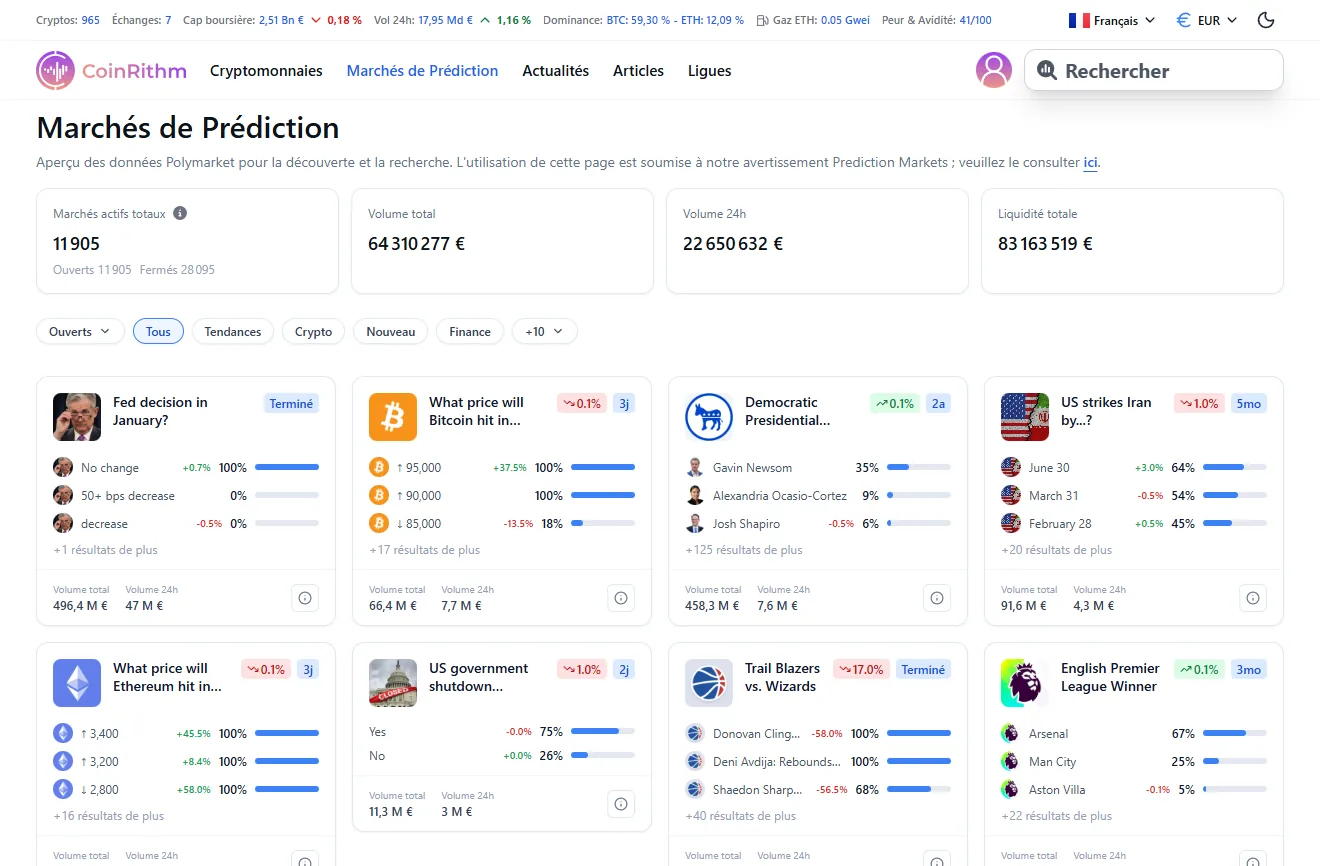Open the profile avatar icon
1320x866 pixels.
click(993, 70)
